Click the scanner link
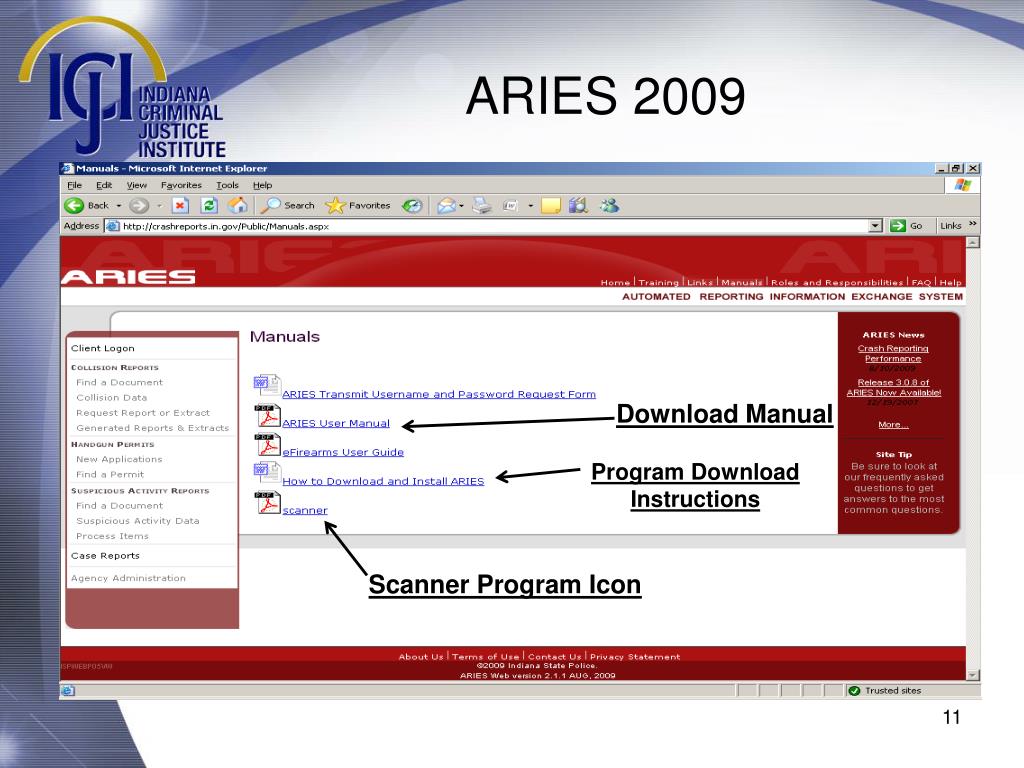Image resolution: width=1024 pixels, height=768 pixels. (x=305, y=510)
